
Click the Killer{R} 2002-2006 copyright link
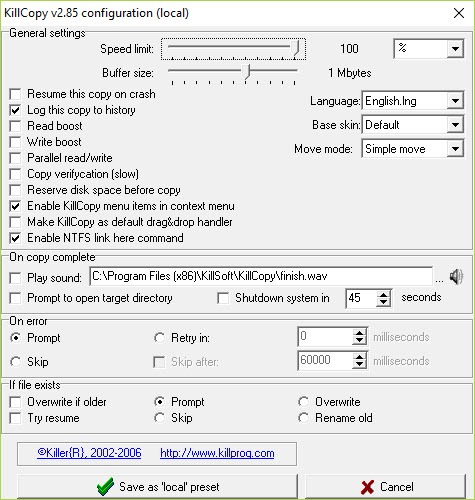89,453
